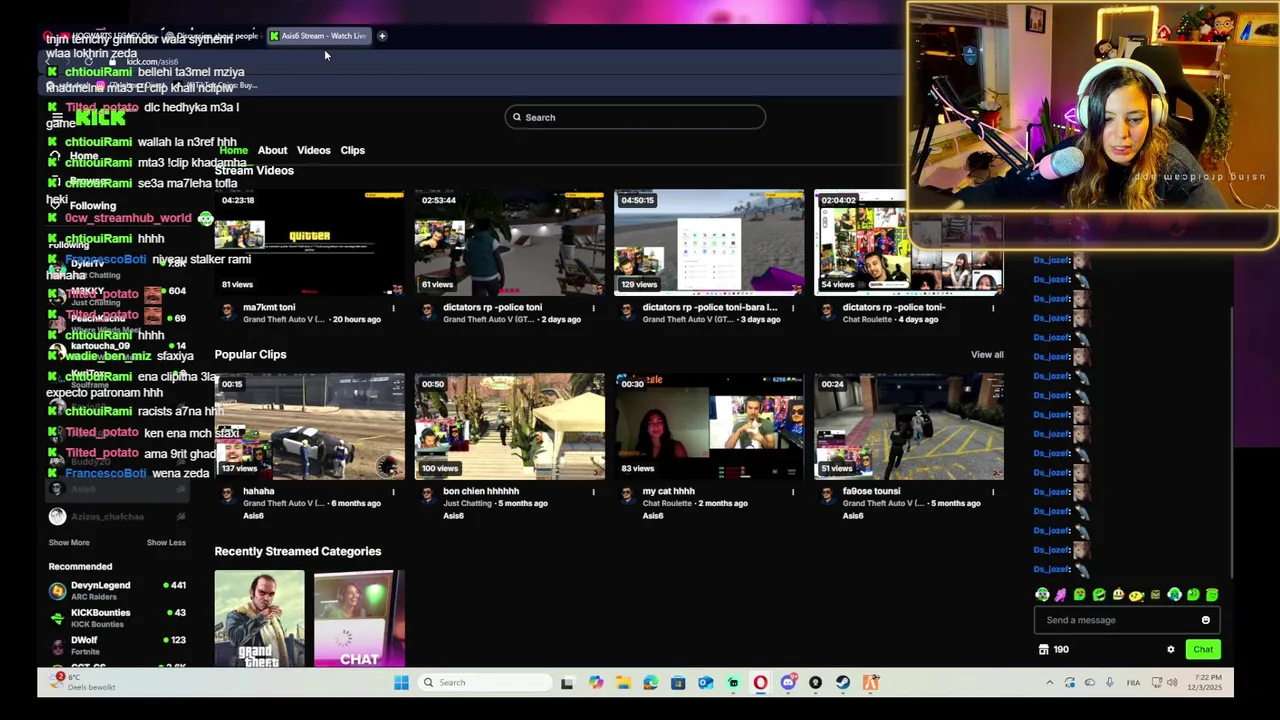
Task: Open the Windows Start menu
Action: (x=401, y=683)
